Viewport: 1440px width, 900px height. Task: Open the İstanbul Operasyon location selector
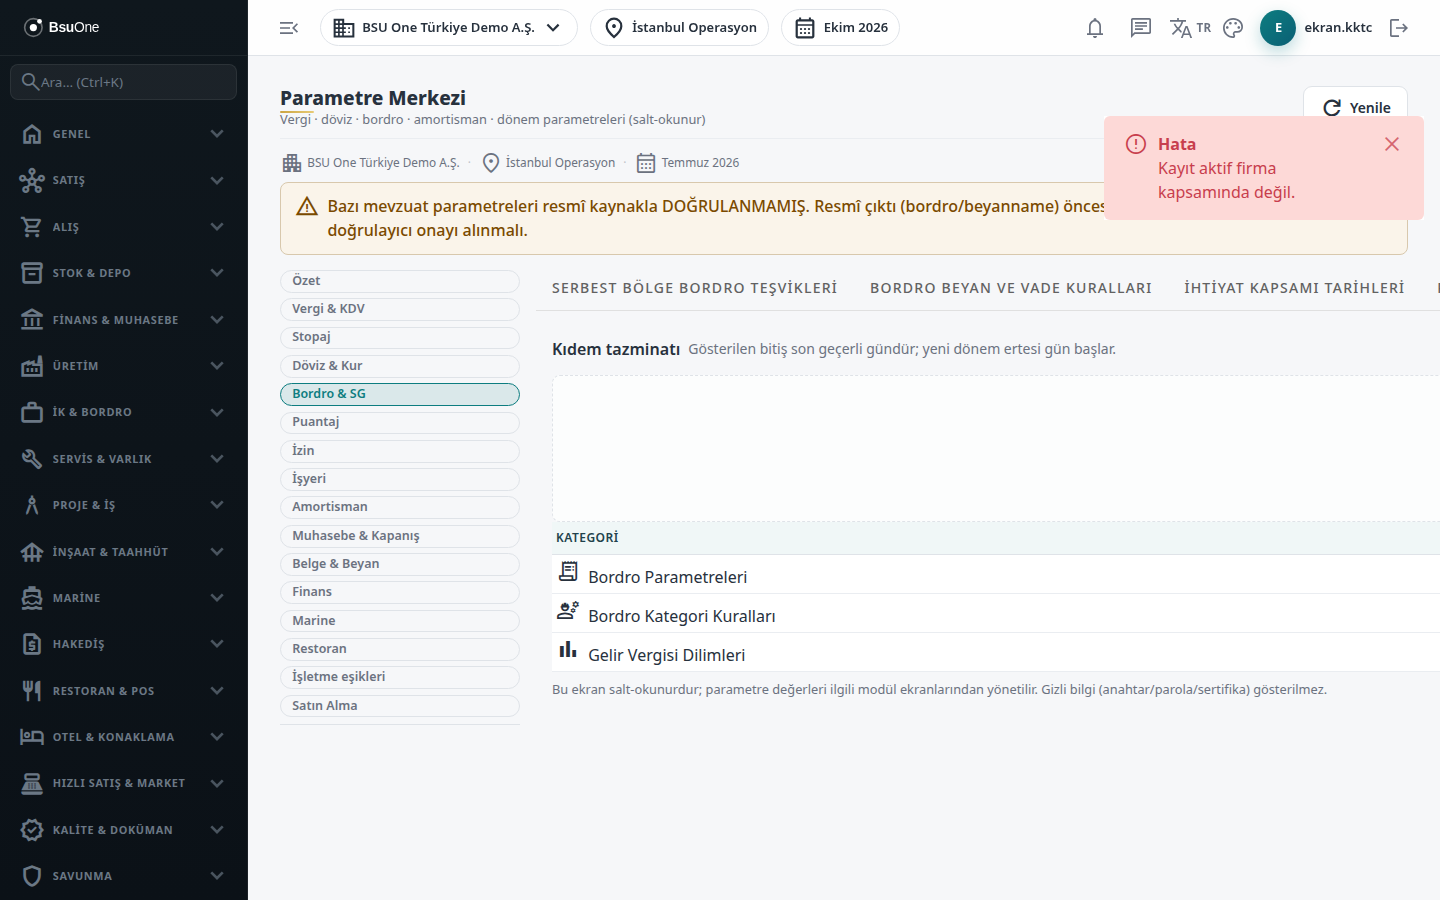(679, 28)
